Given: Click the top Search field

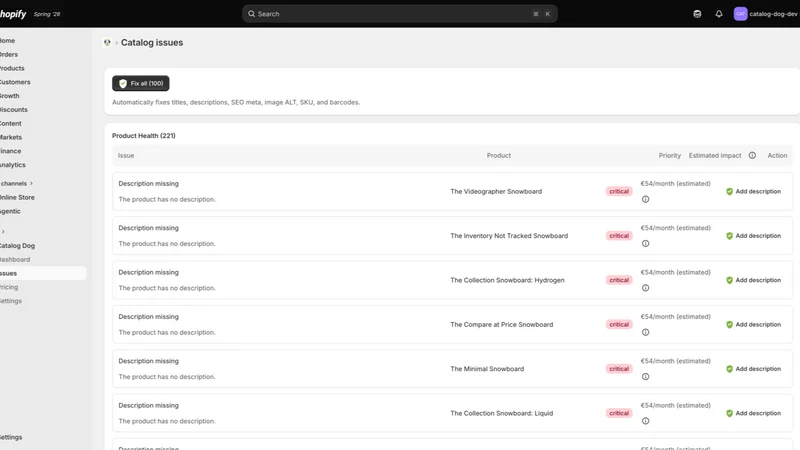Looking at the screenshot, I should (x=399, y=14).
